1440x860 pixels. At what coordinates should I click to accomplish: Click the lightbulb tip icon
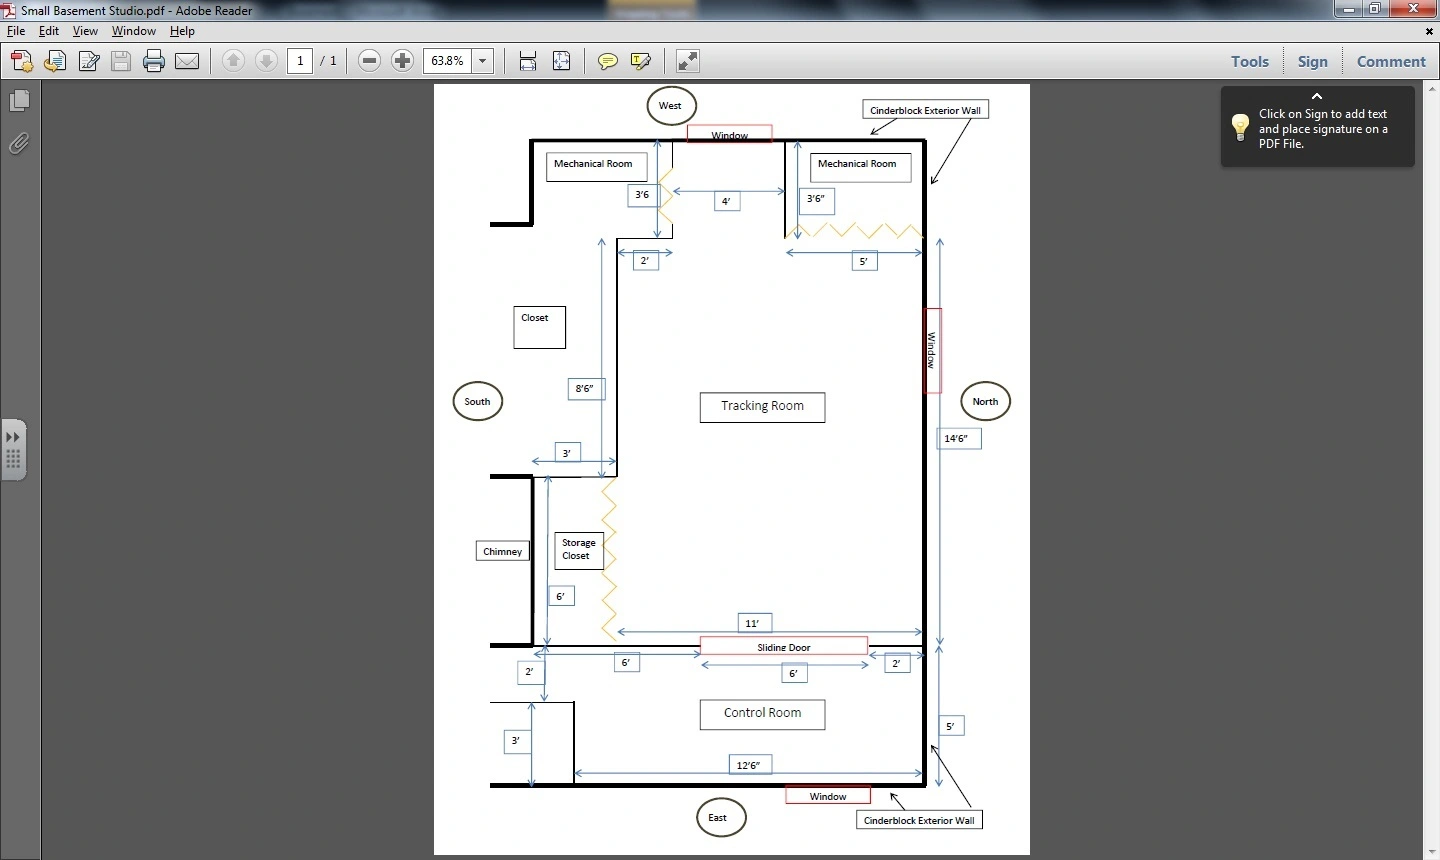1240,127
